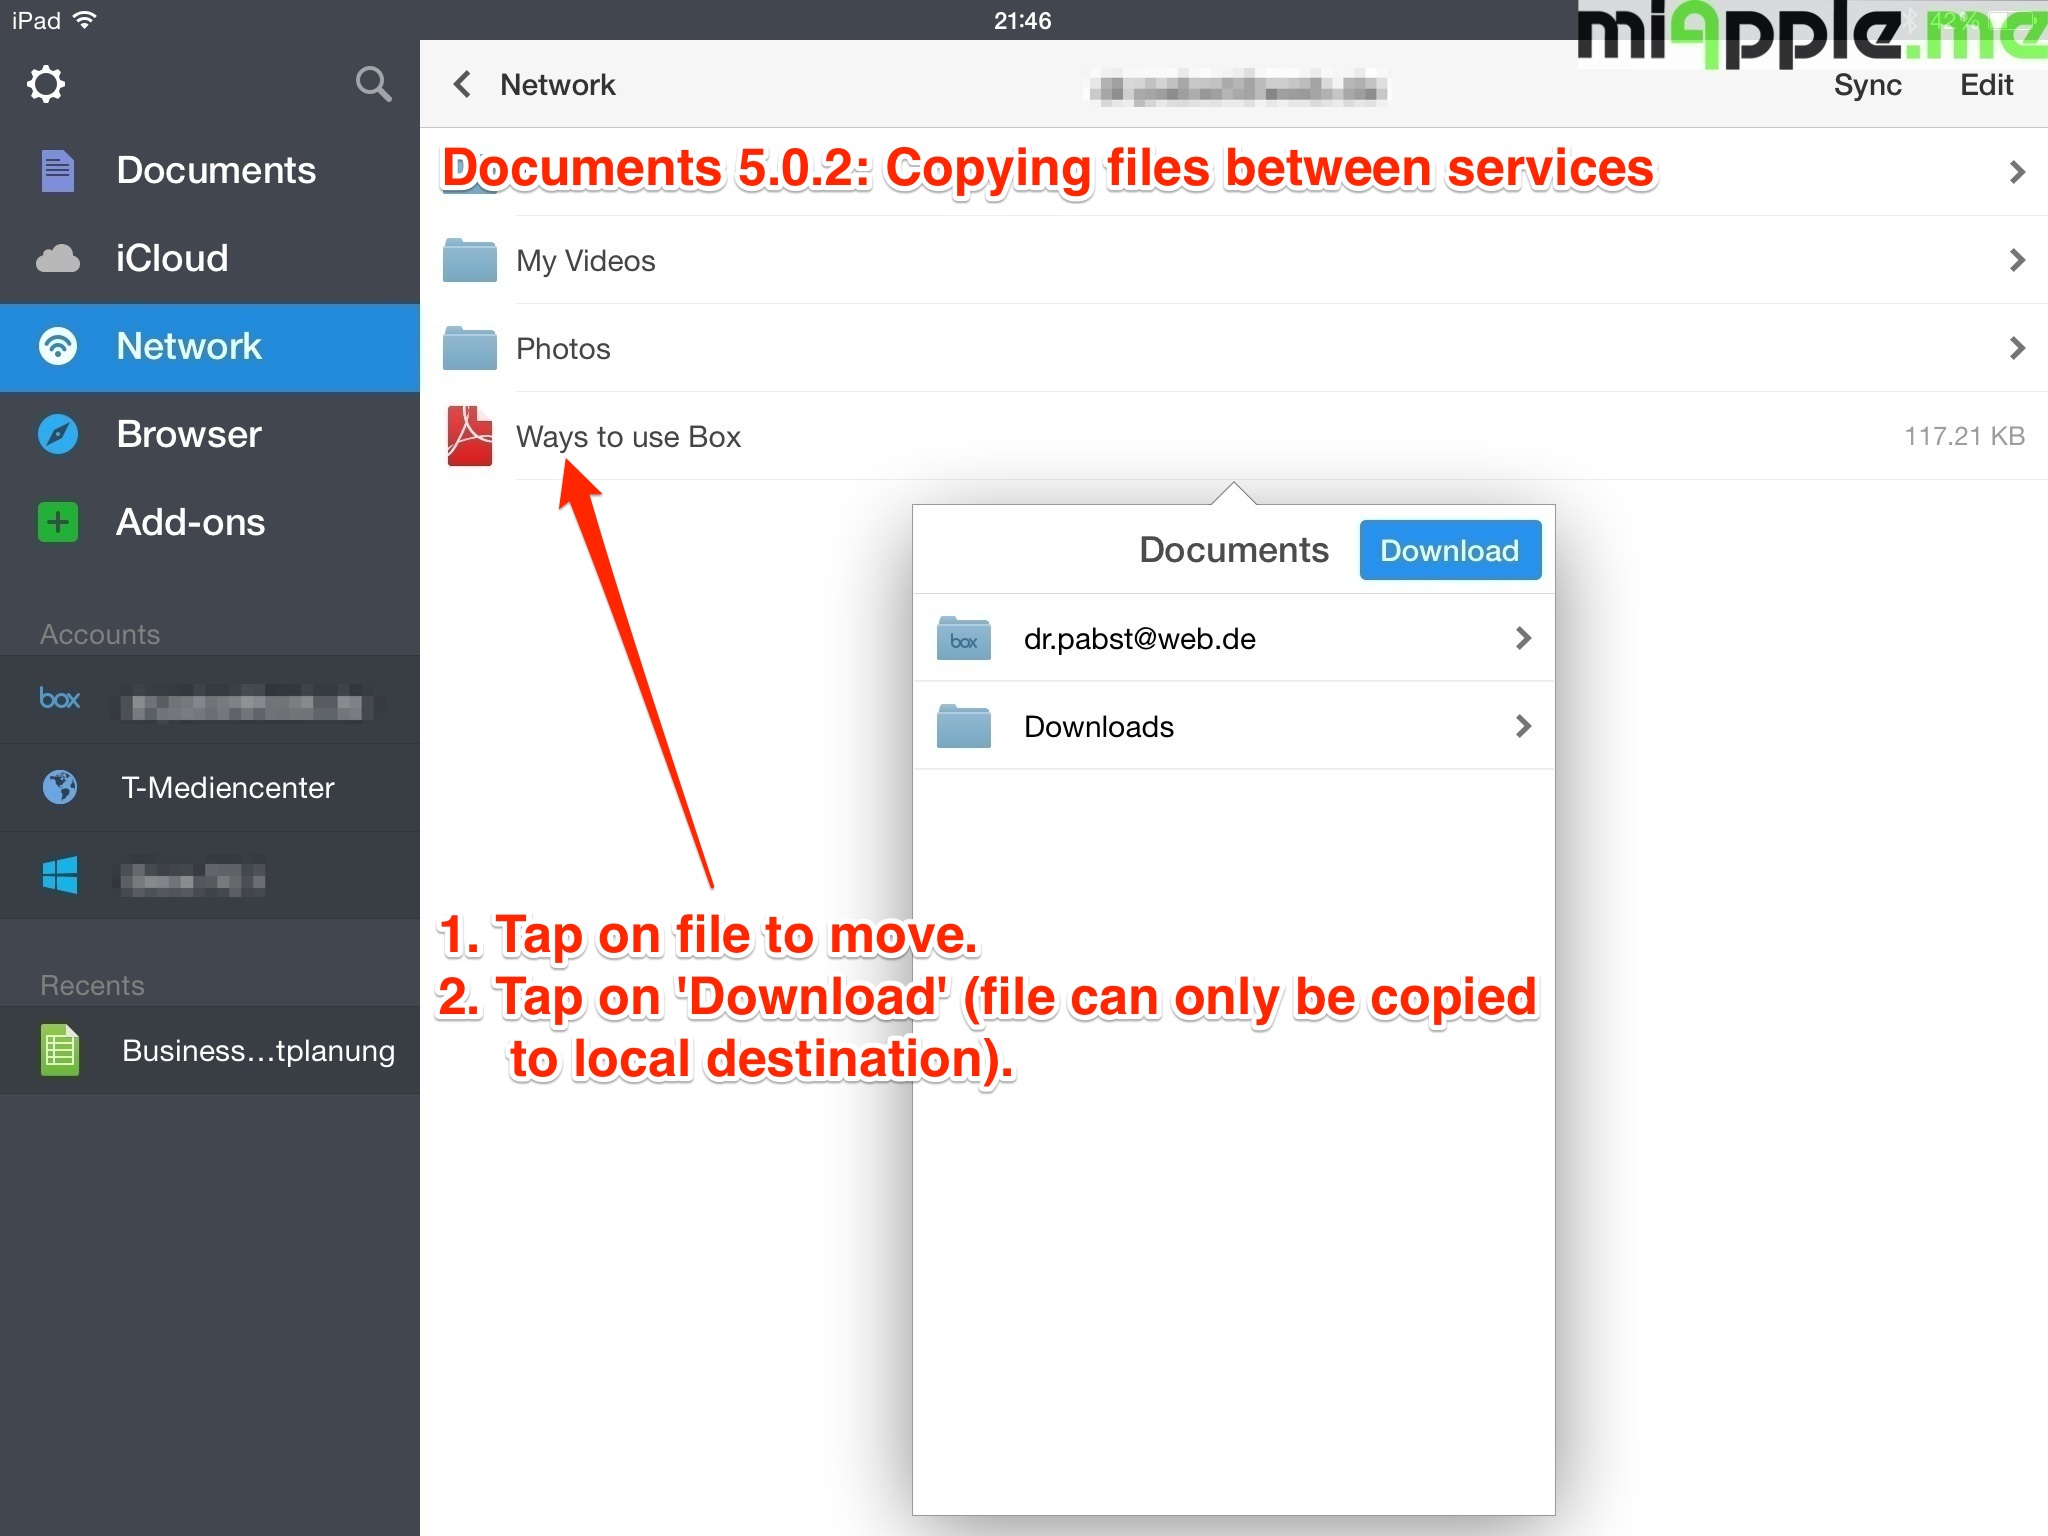The image size is (2048, 1536).
Task: Expand the My Videos folder chevron
Action: [2016, 261]
